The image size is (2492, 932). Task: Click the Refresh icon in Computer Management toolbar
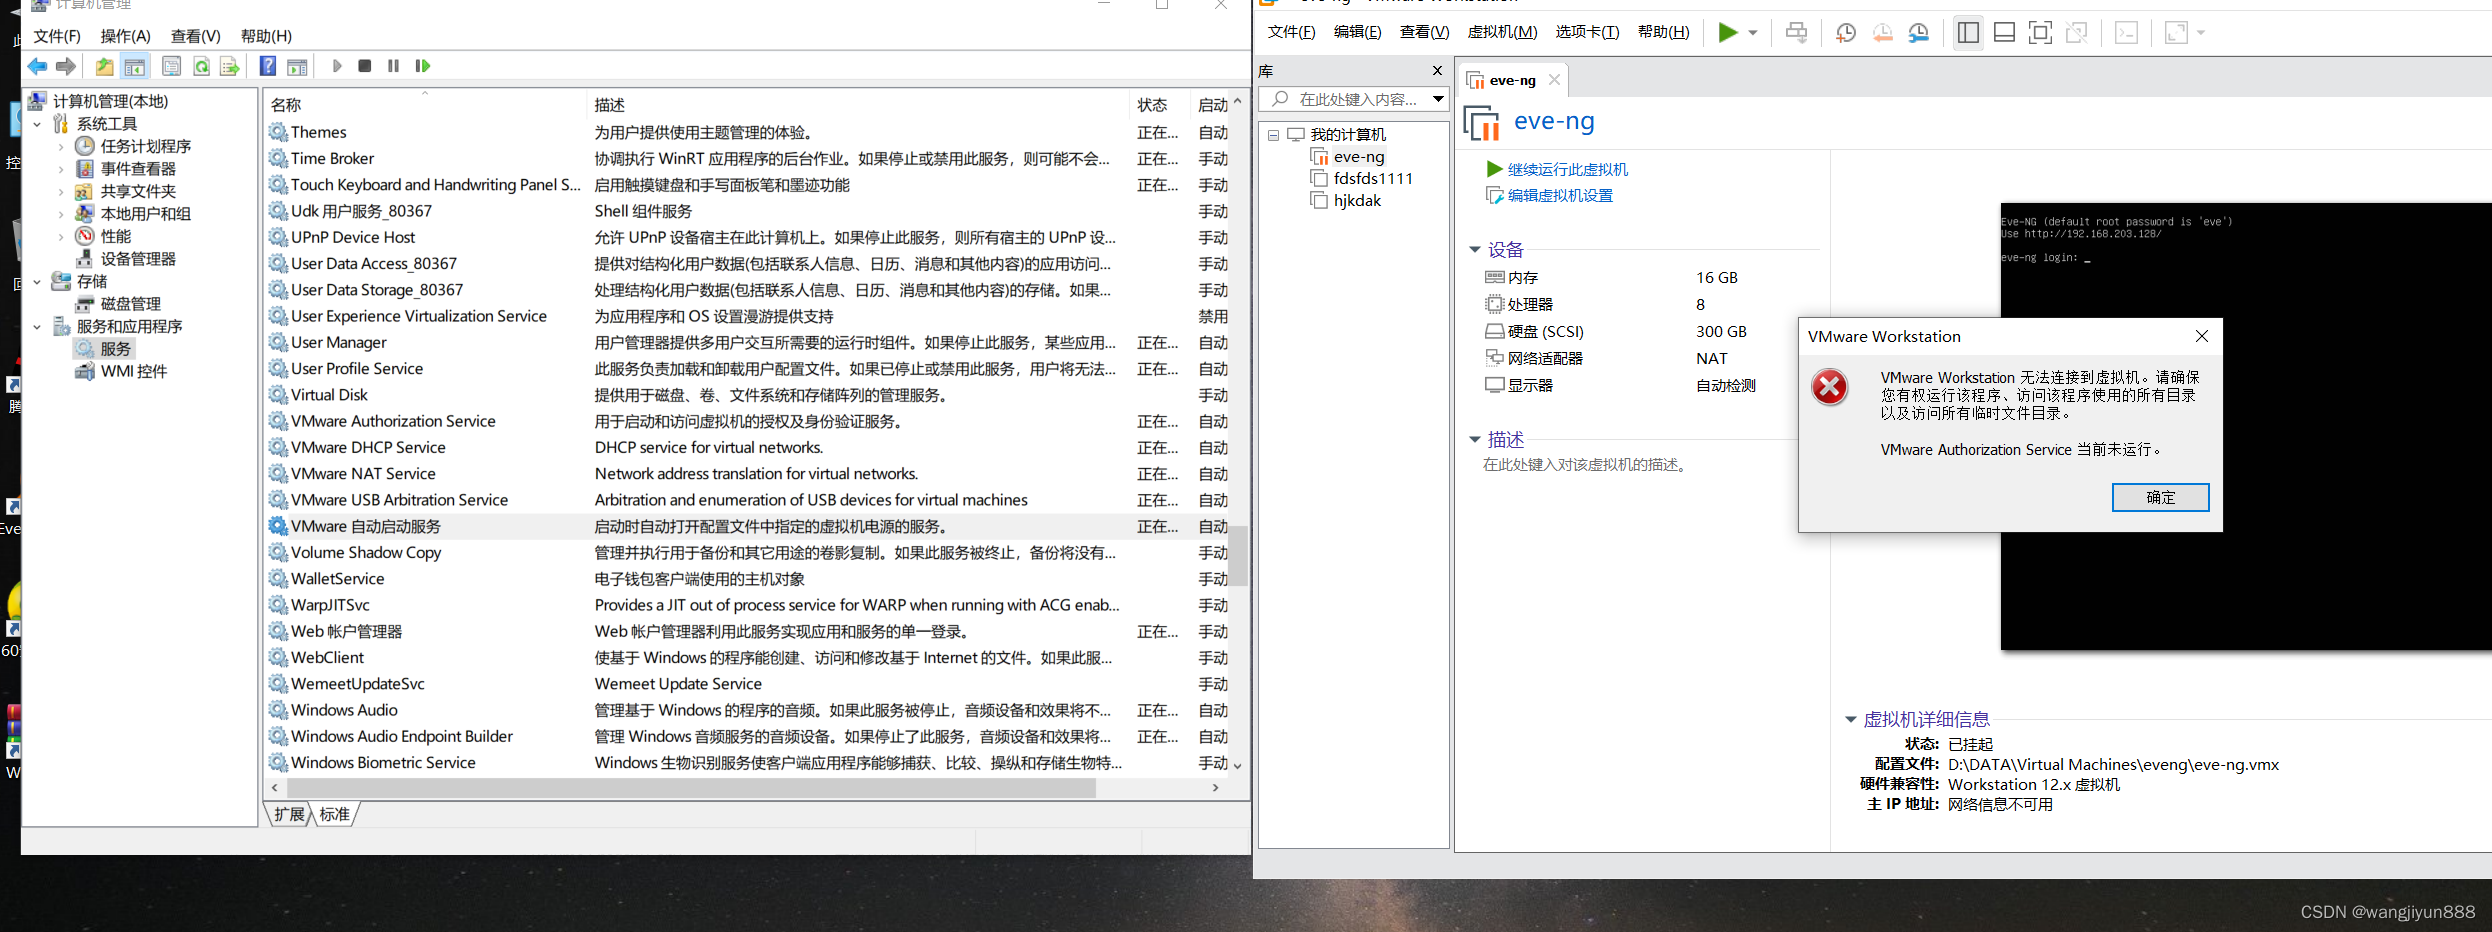click(201, 66)
